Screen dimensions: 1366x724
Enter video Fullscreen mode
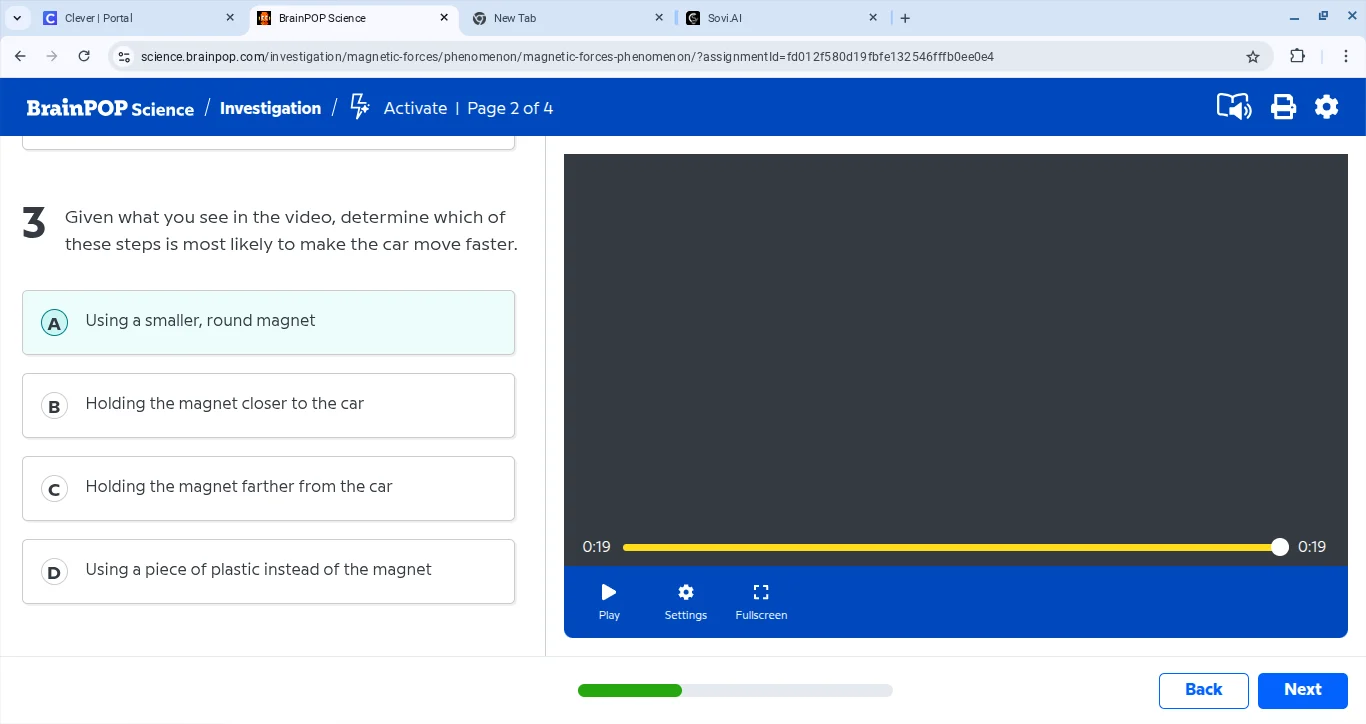click(x=761, y=601)
